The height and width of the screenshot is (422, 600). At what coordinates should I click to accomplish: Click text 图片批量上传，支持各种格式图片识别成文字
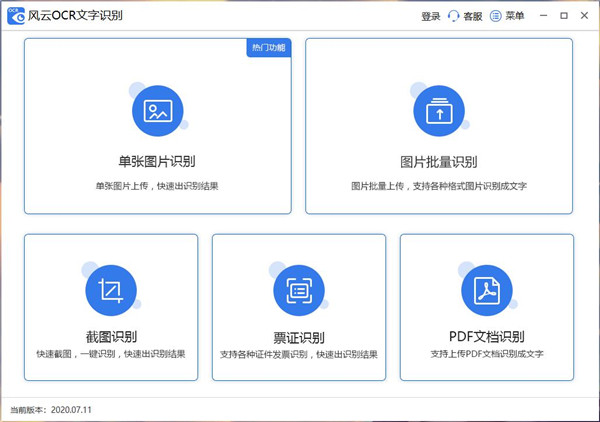[x=439, y=186]
